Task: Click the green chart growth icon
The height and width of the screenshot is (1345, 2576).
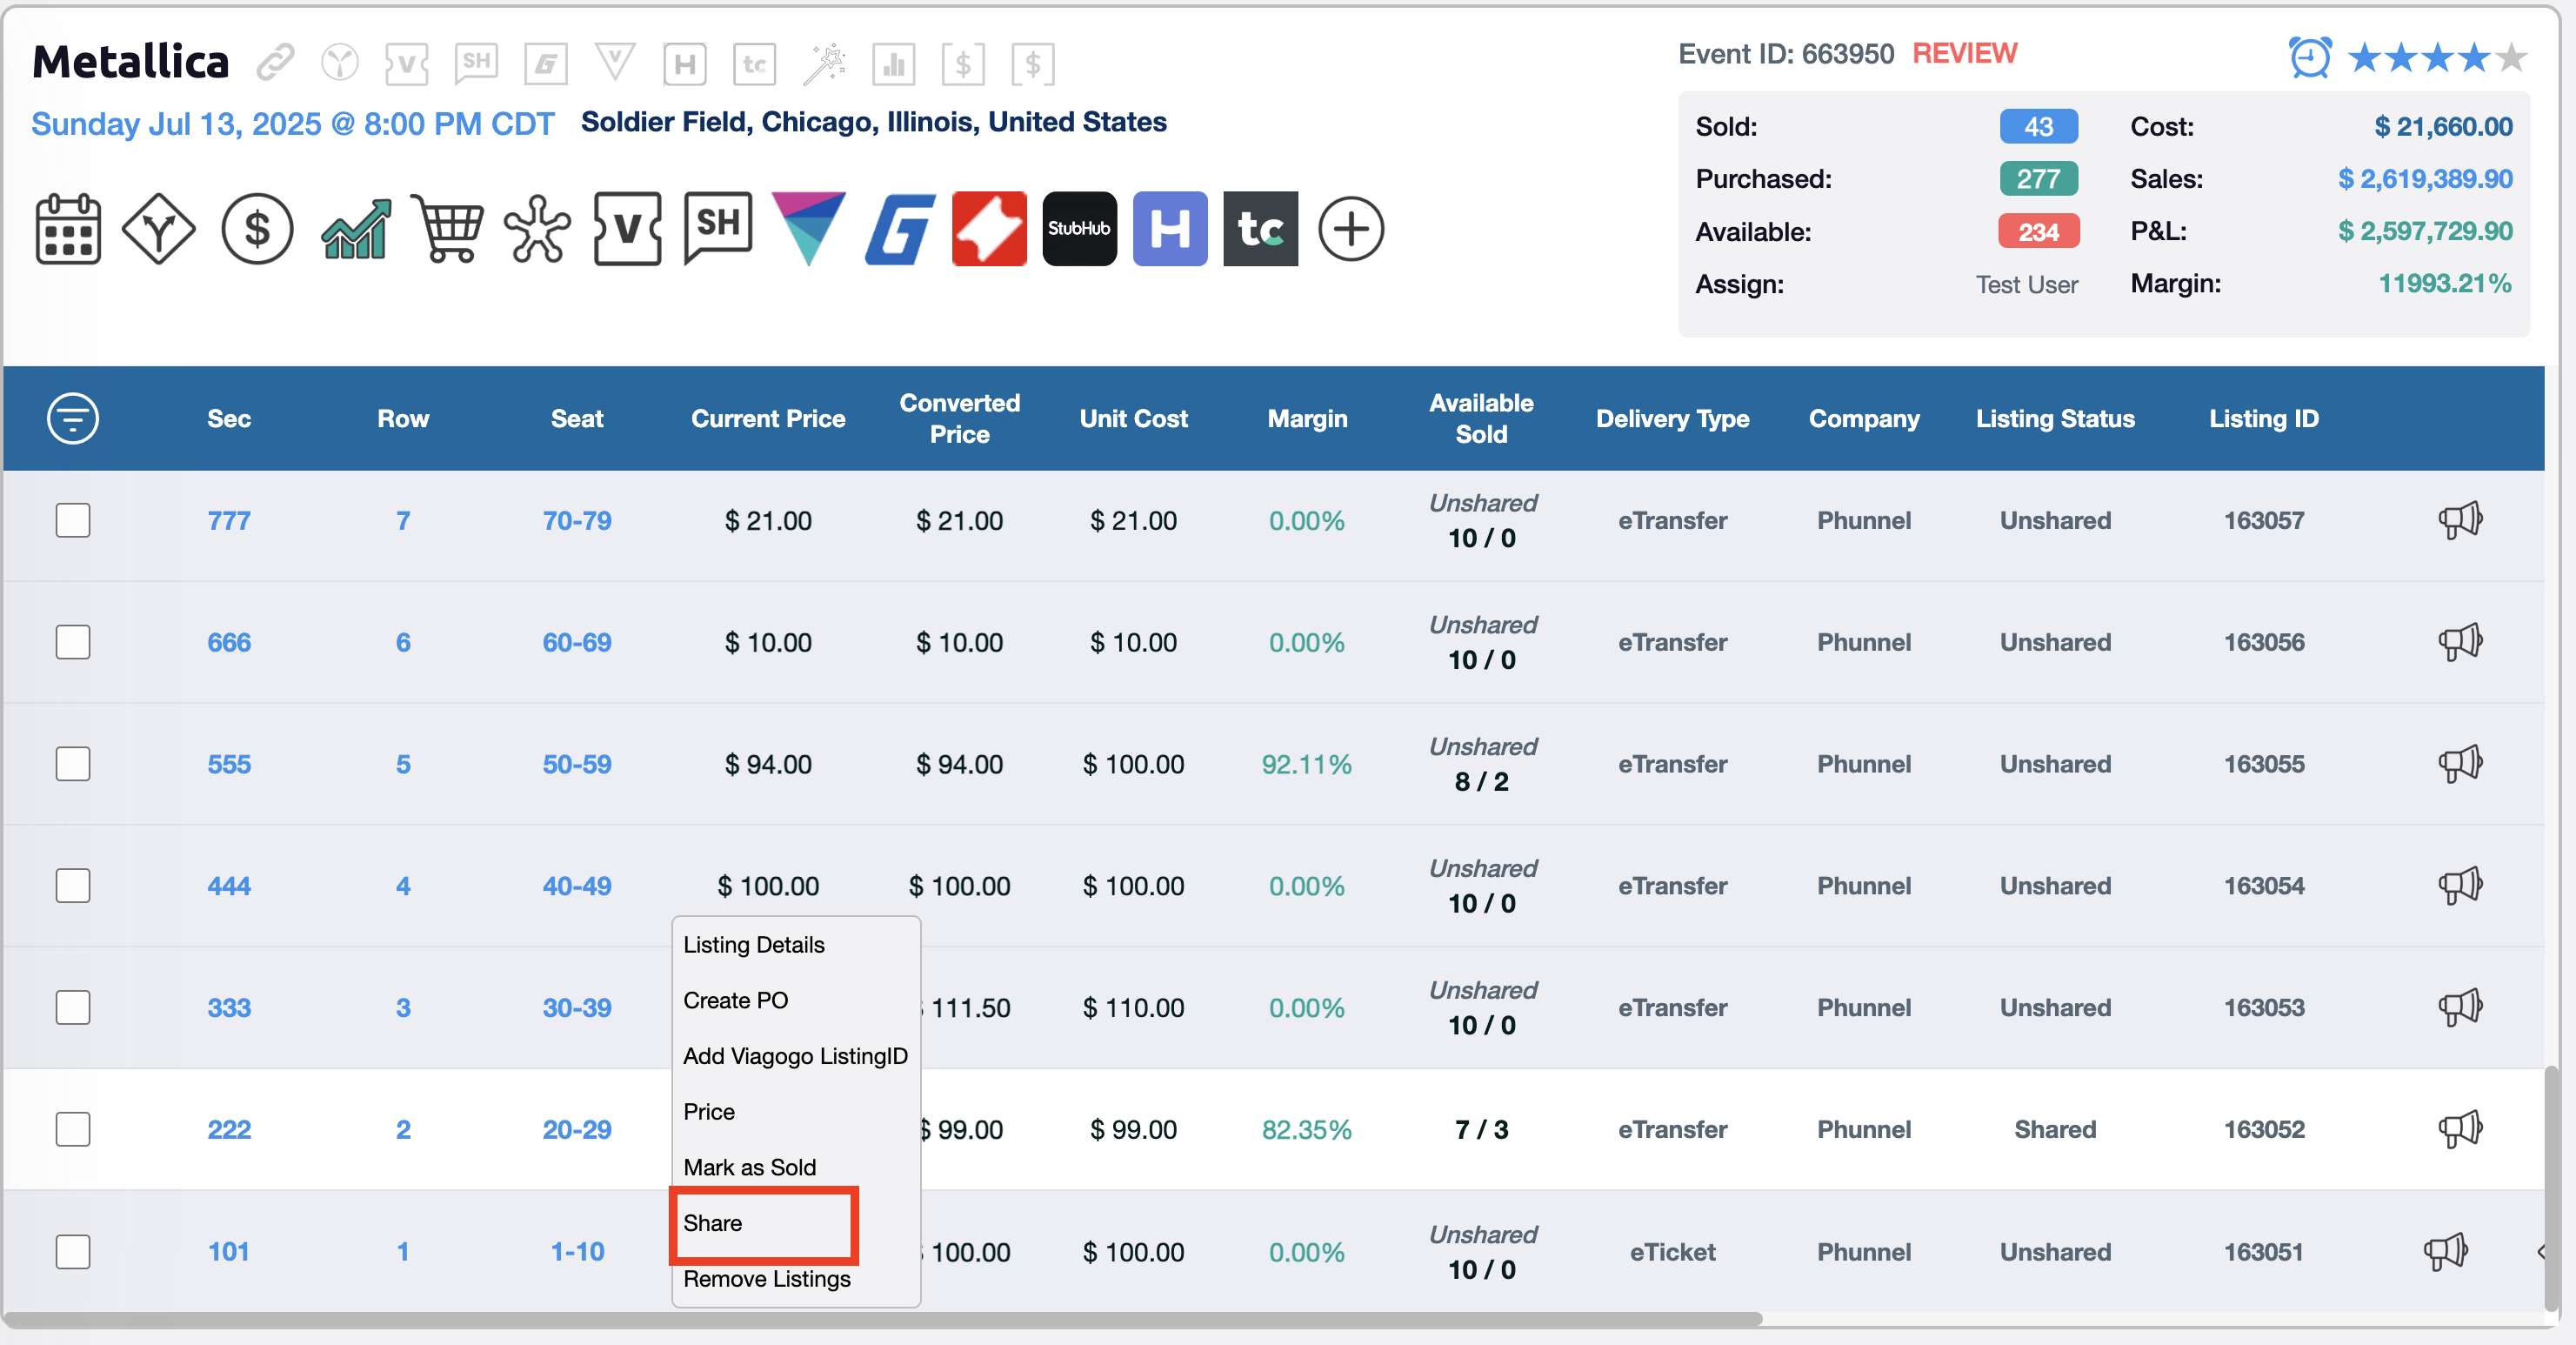Action: 355,229
